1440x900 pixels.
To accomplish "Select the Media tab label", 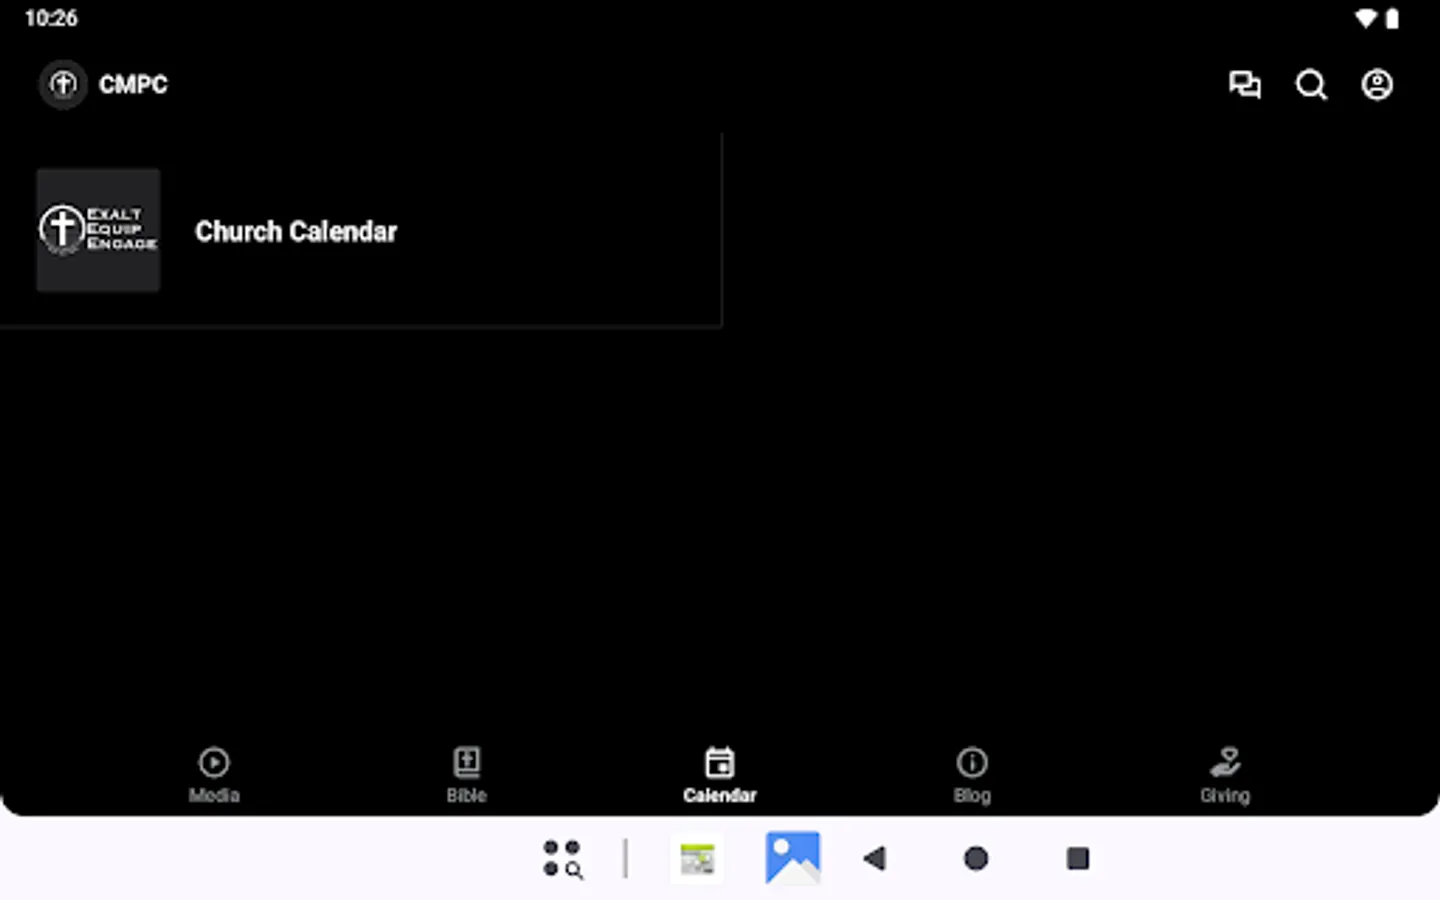I will click(x=214, y=795).
